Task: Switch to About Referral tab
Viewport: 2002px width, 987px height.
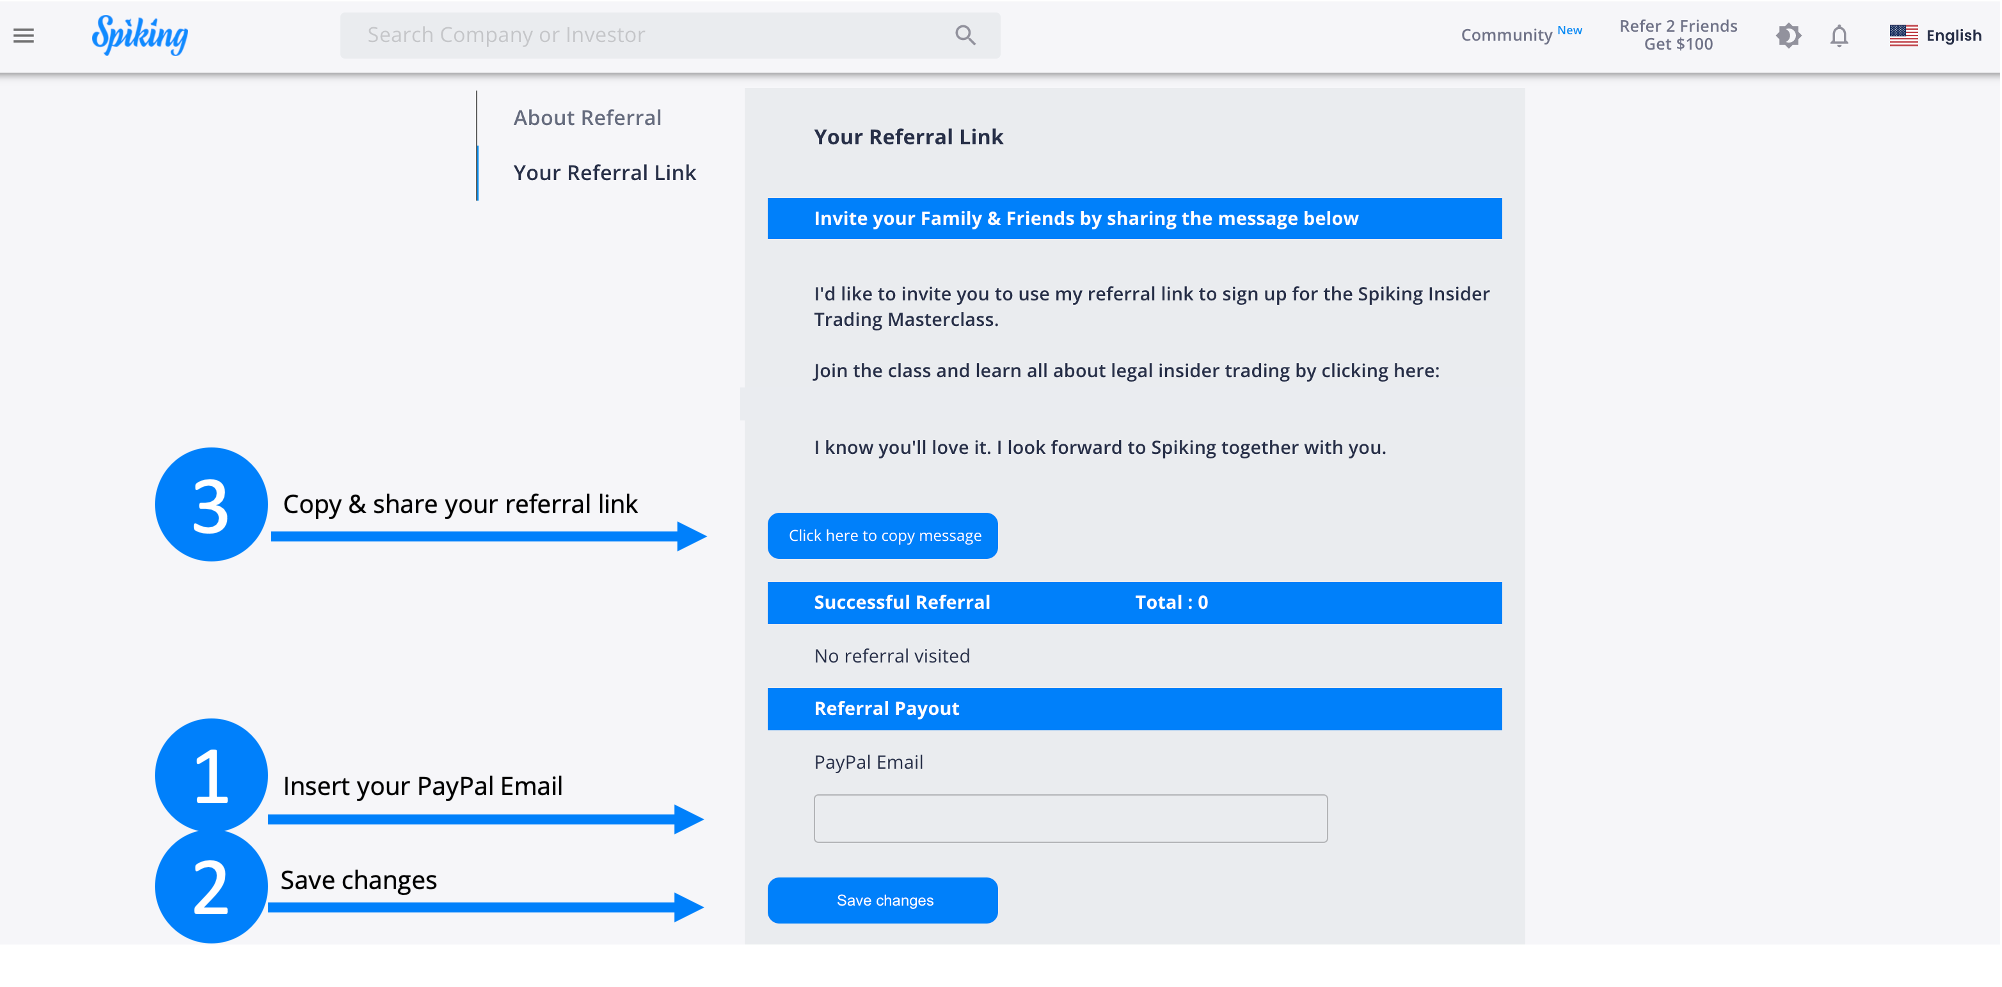Action: (587, 118)
